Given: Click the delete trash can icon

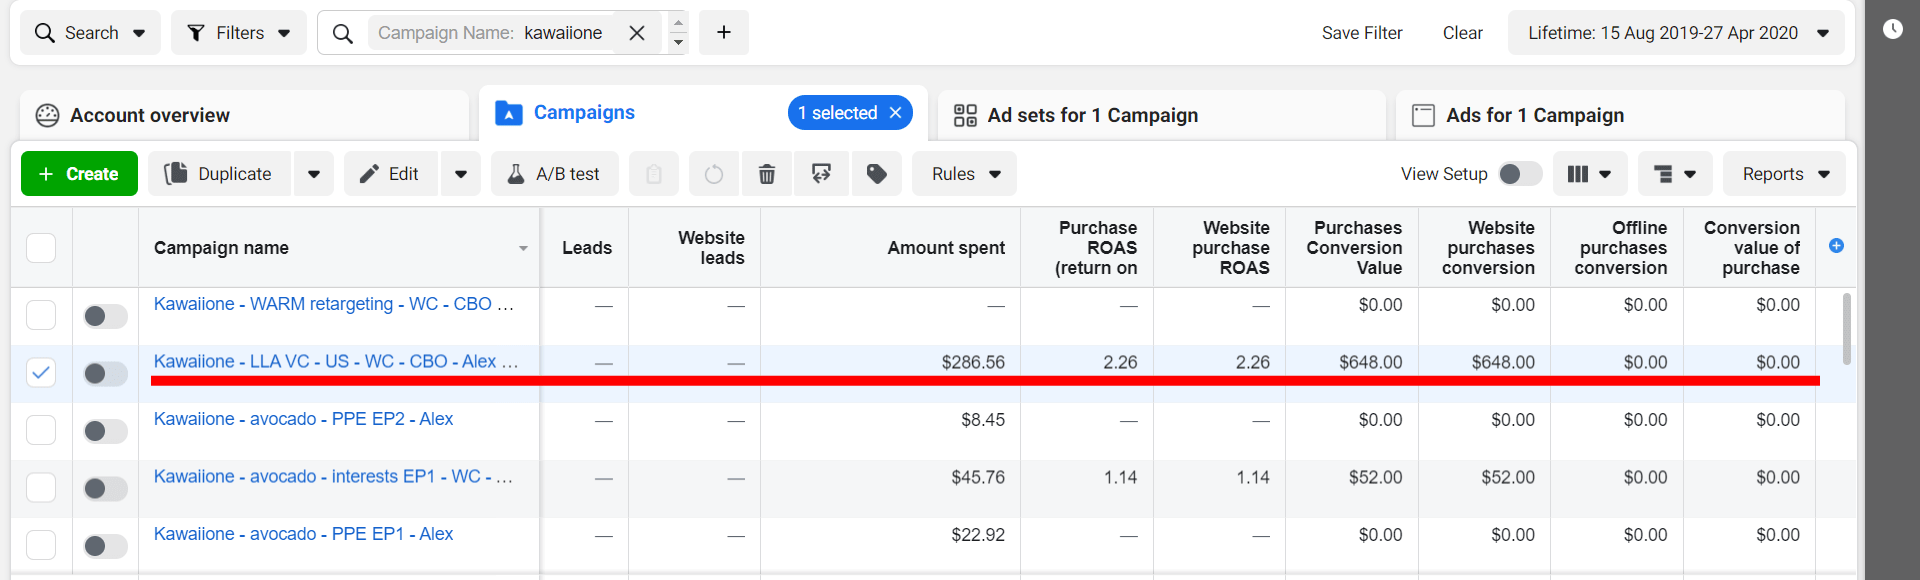Looking at the screenshot, I should point(766,174).
